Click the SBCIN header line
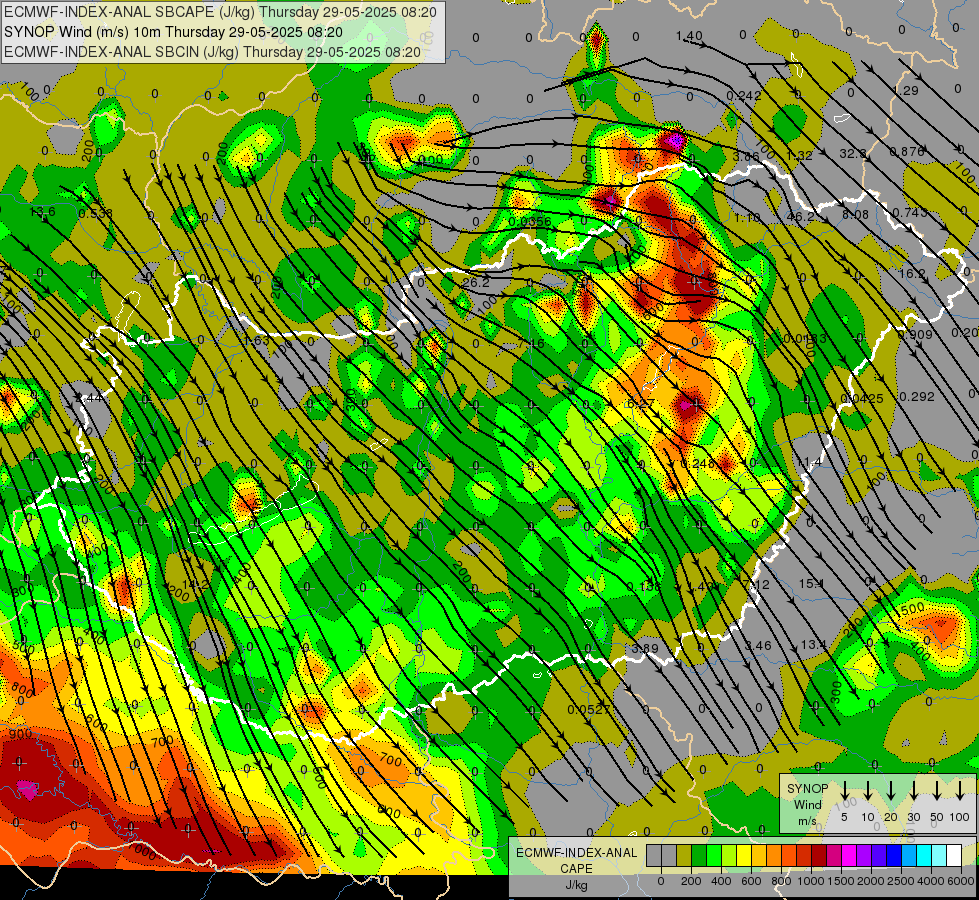The height and width of the screenshot is (900, 979). (x=212, y=52)
